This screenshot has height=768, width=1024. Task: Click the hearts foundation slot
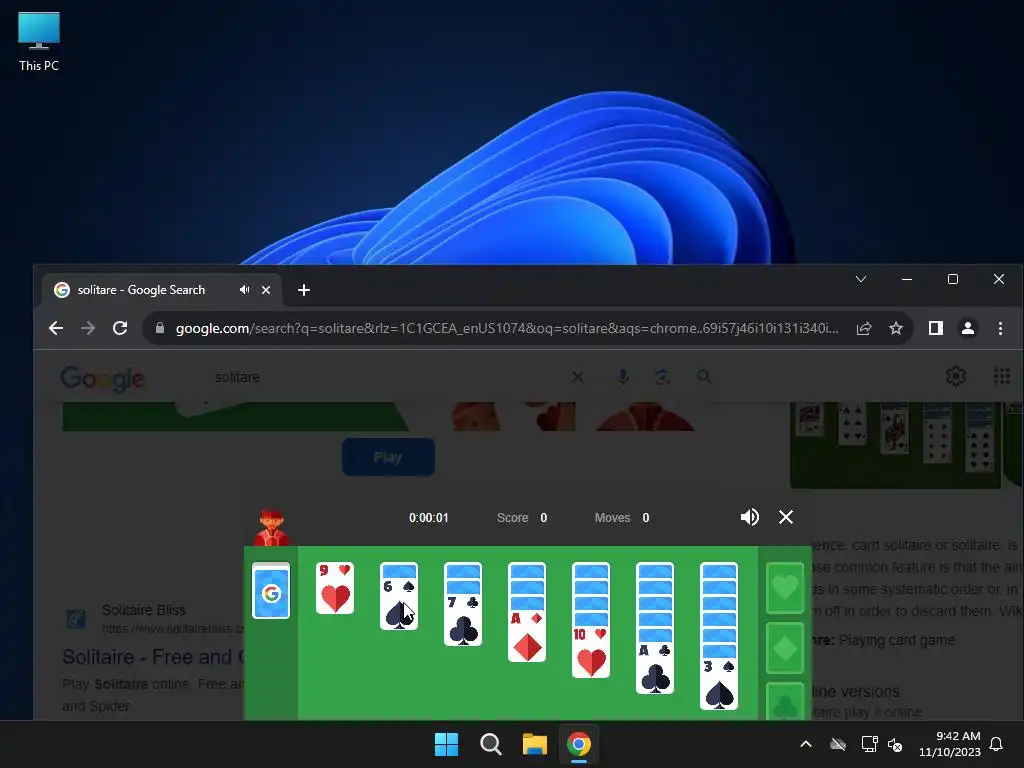point(785,588)
